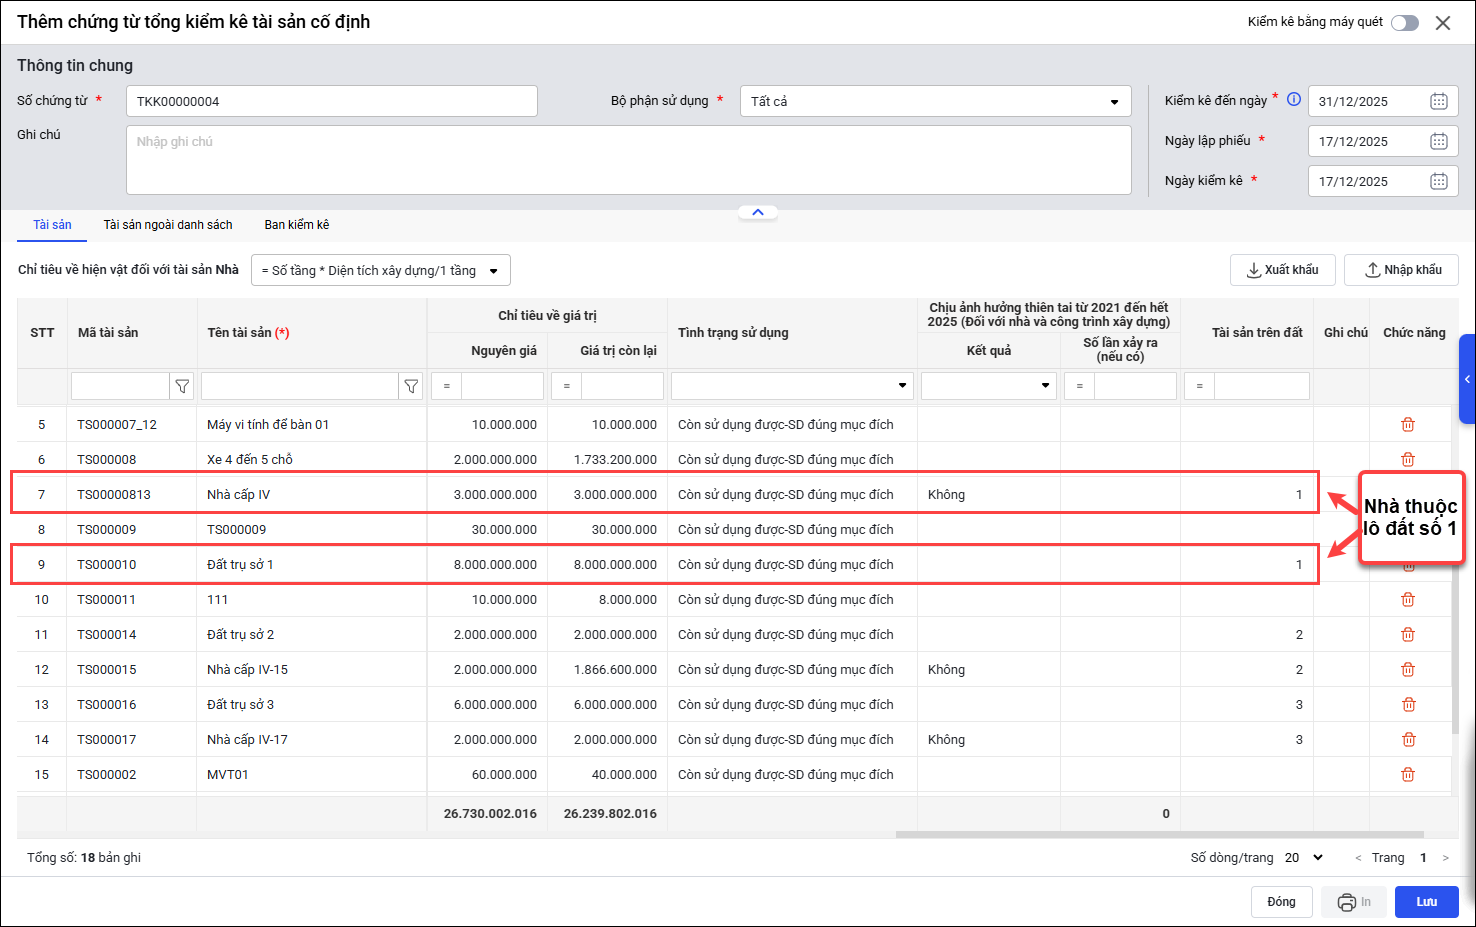Viewport: 1476px width, 927px height.
Task: Click filter icon for Tên tài sản column
Action: (411, 386)
